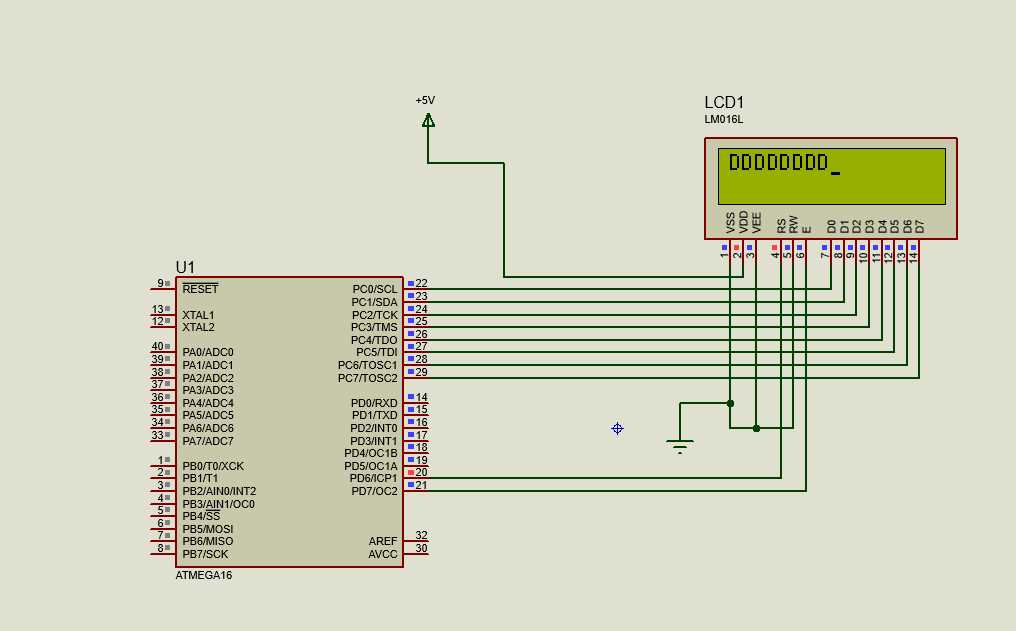
Task: Select the PA7/ADC7 pin label
Action: pyautogui.click(x=208, y=441)
